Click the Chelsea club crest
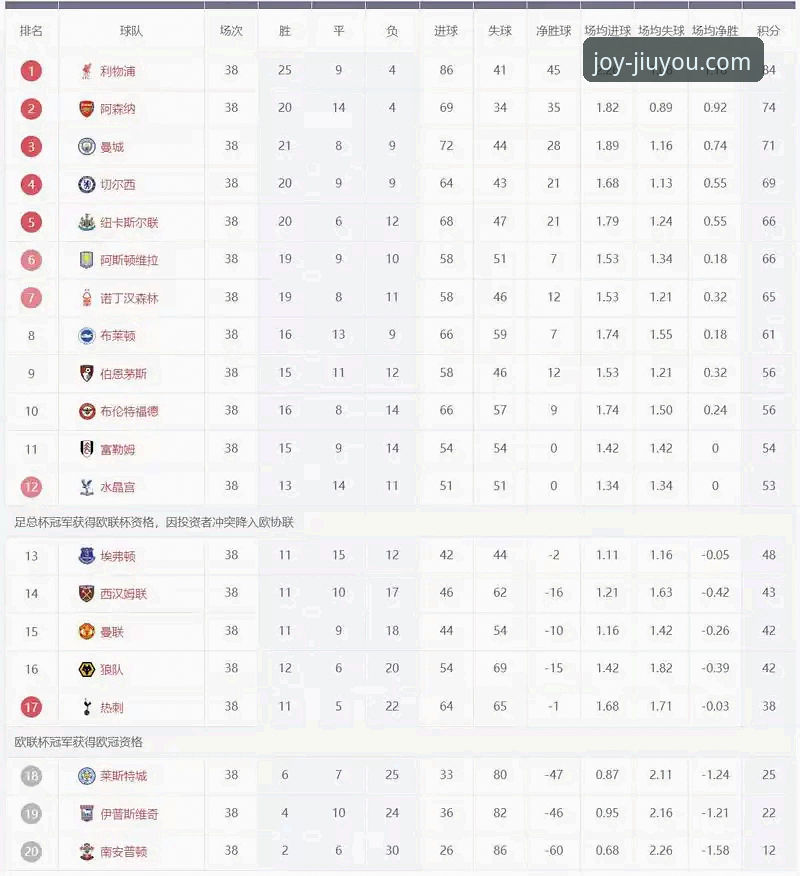This screenshot has width=800, height=876. click(x=87, y=184)
